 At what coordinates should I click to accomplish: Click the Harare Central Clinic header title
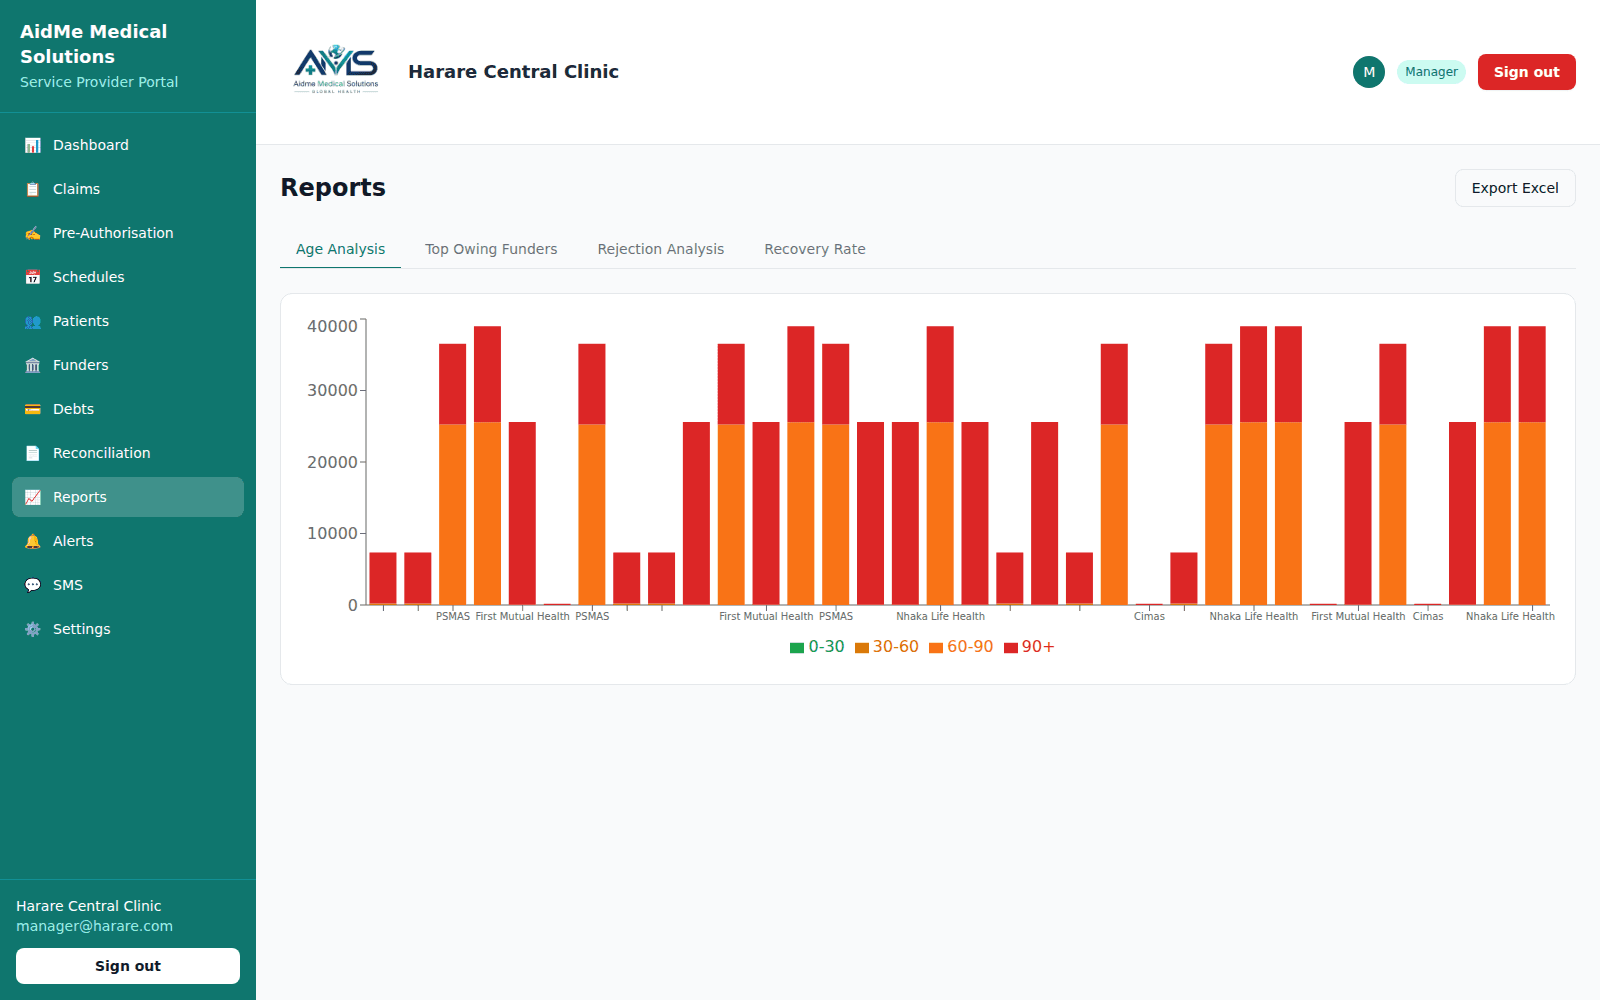pos(513,71)
